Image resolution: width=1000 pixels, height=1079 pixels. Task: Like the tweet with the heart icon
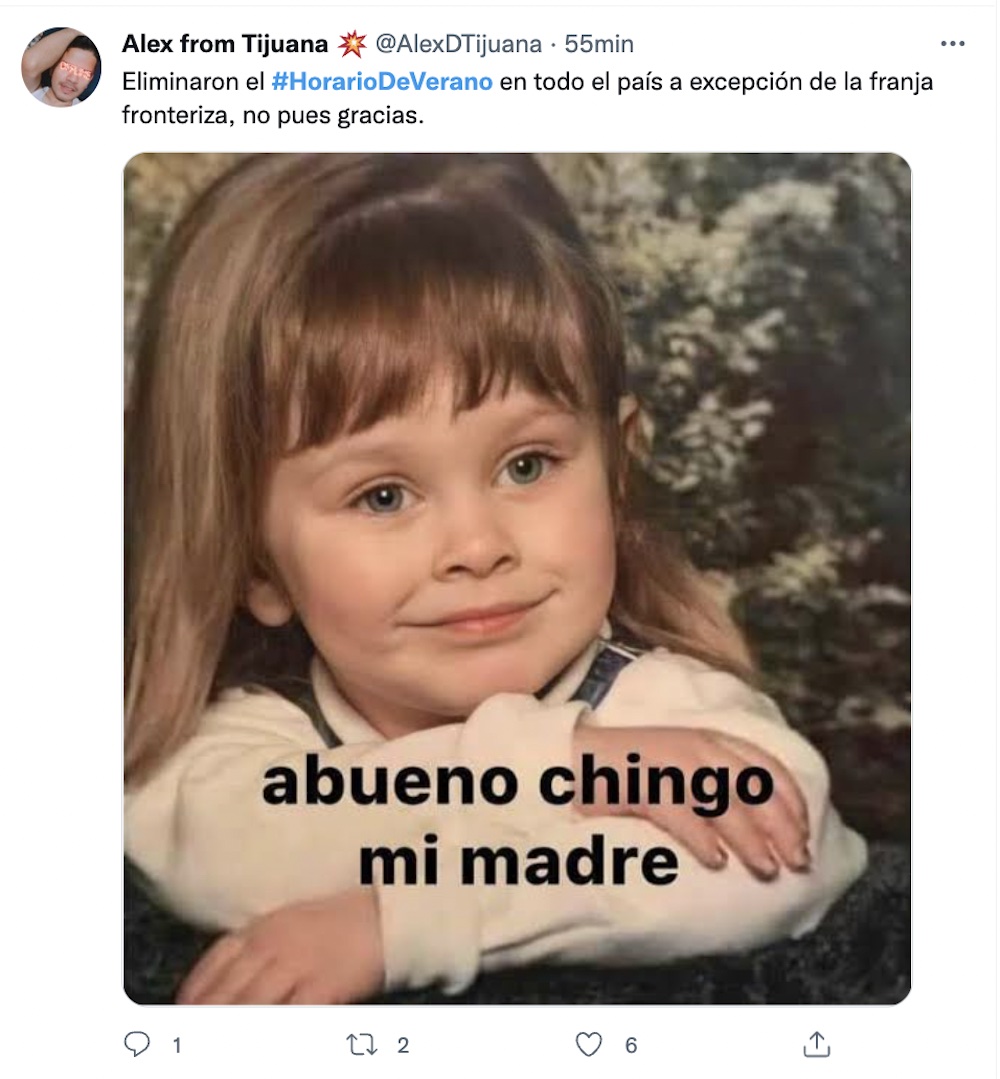[x=588, y=1045]
